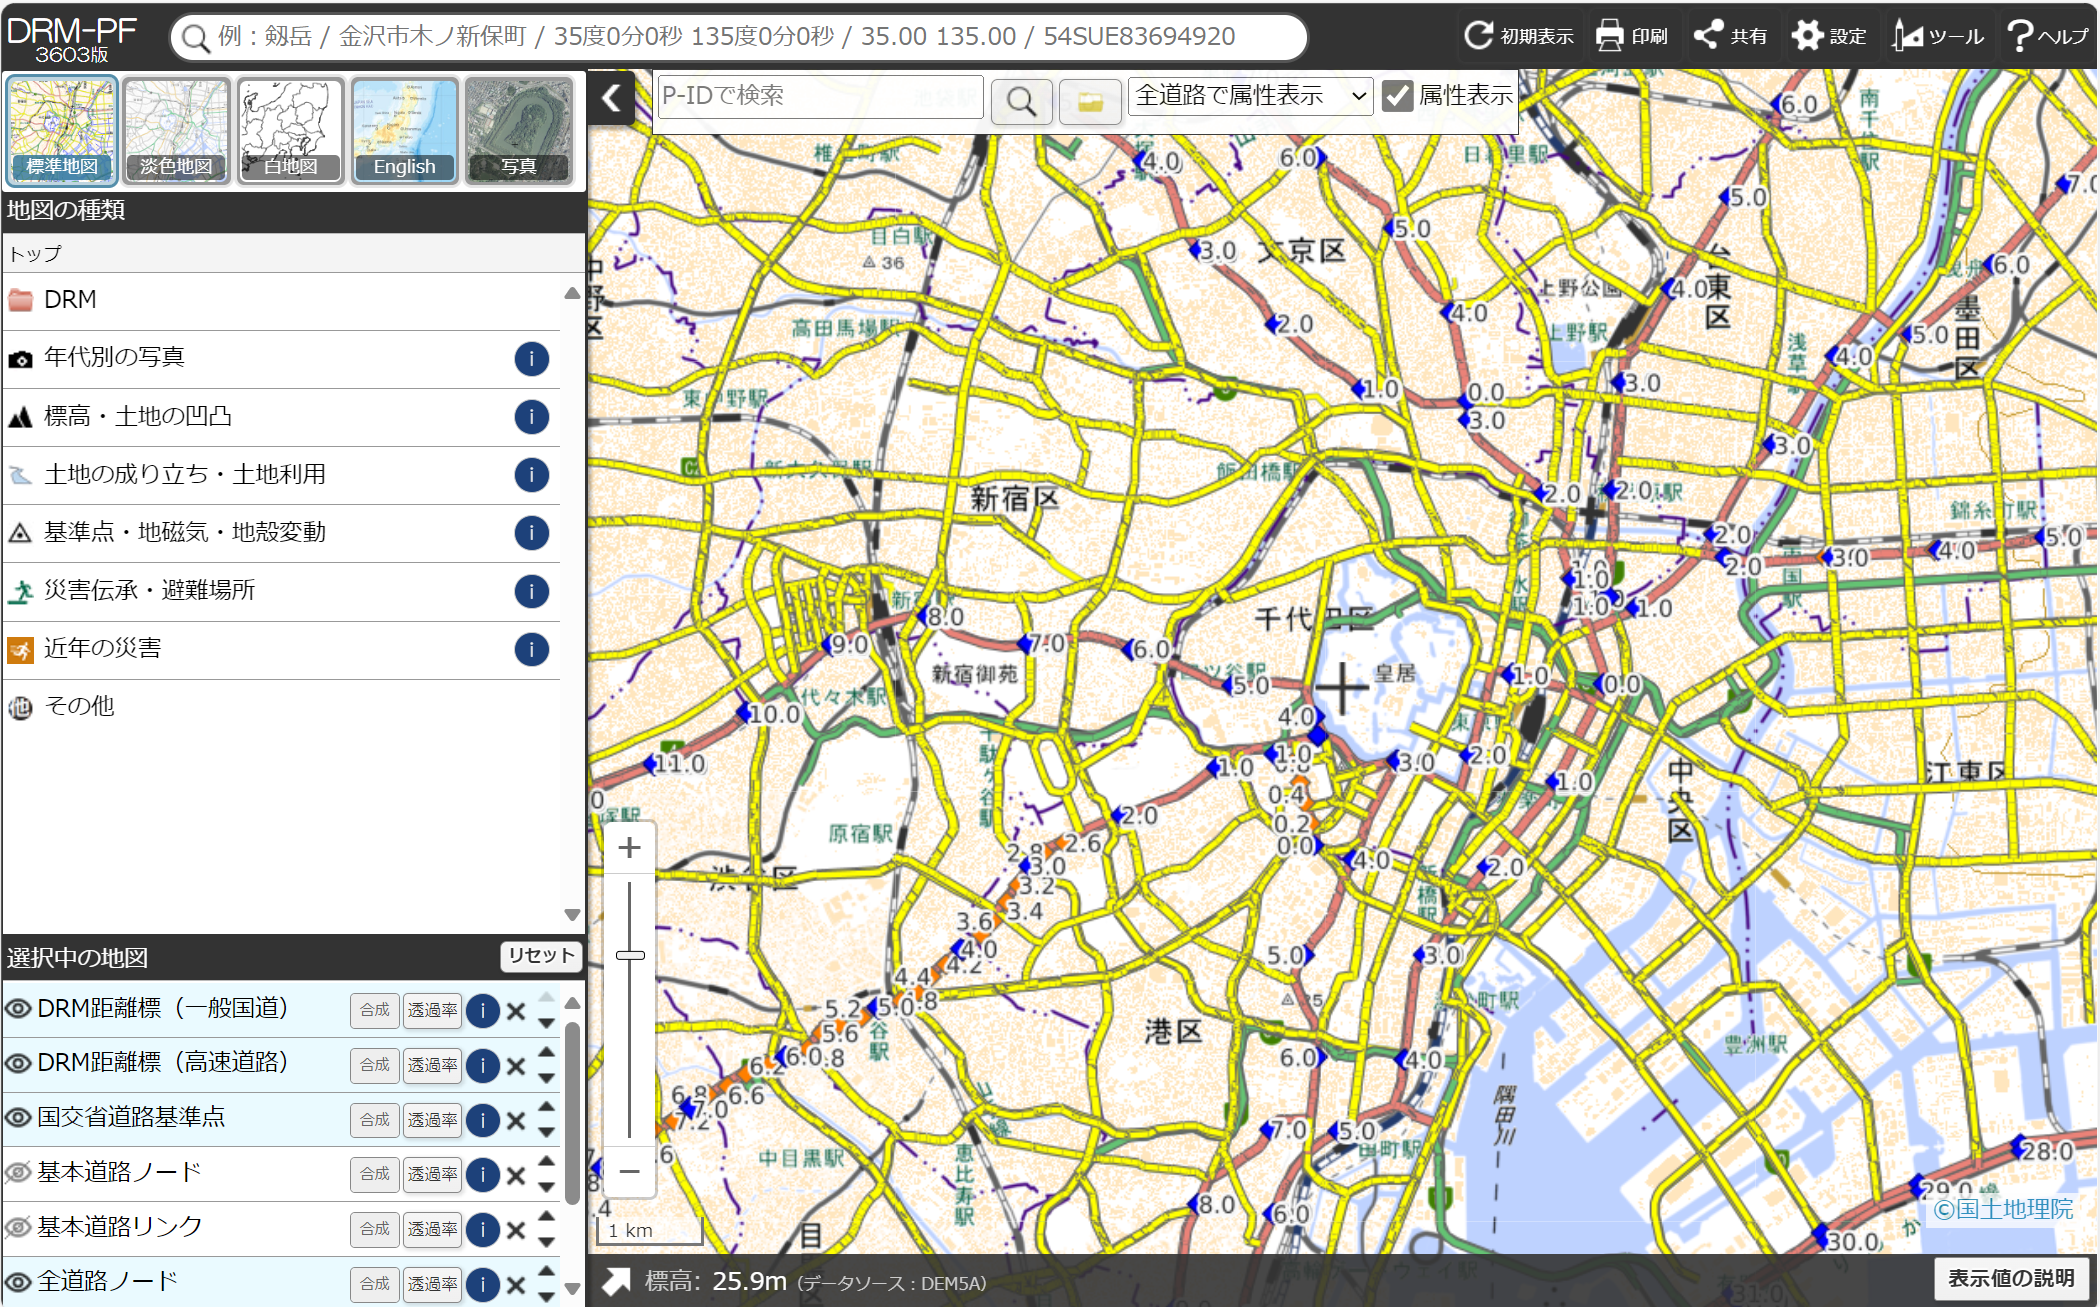
Task: Select the 淡色地図 basemap thumbnail
Action: (176, 130)
